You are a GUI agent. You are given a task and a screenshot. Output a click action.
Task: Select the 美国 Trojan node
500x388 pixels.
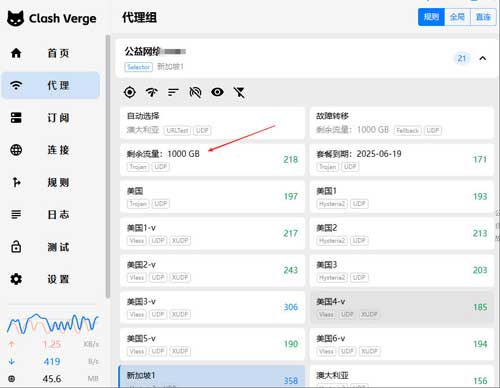coord(212,197)
